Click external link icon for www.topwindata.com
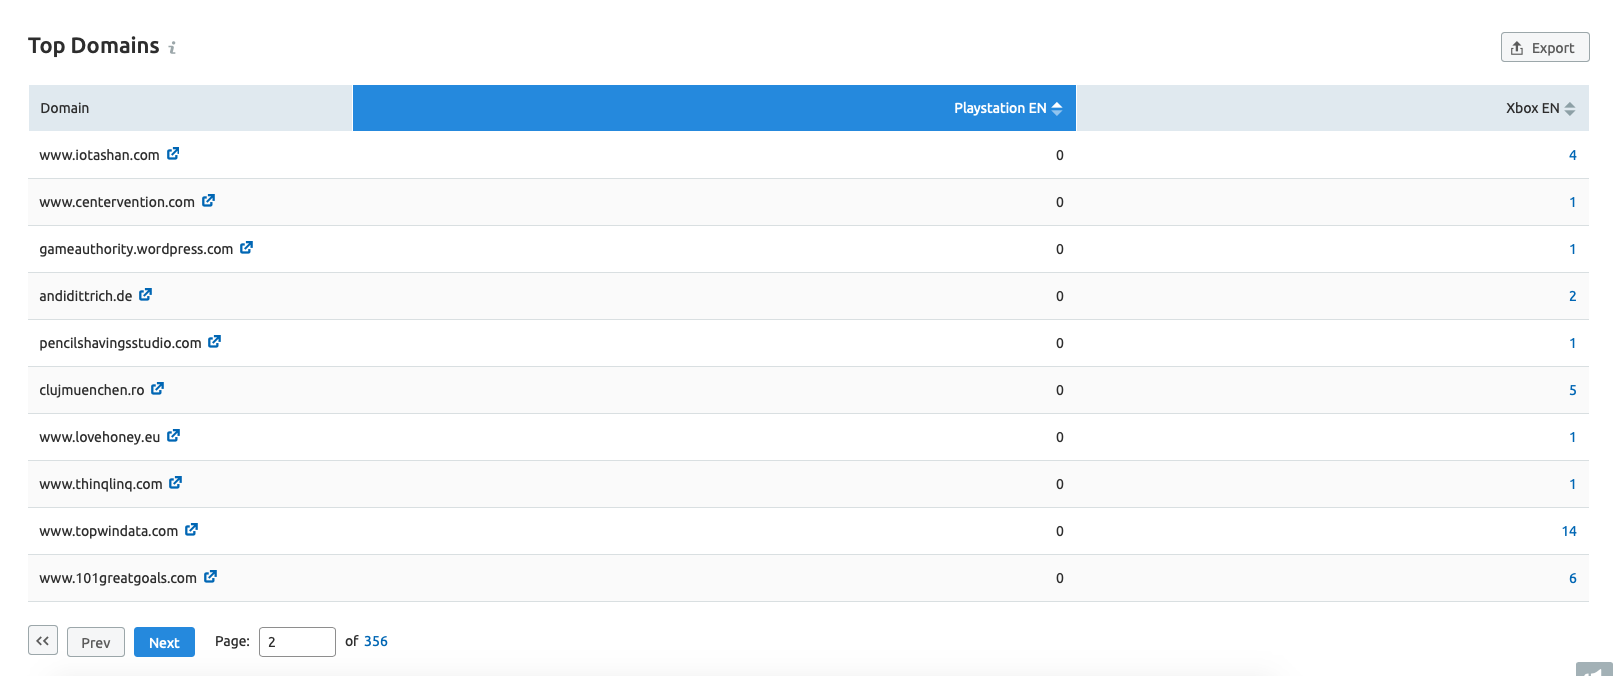 click(x=191, y=530)
